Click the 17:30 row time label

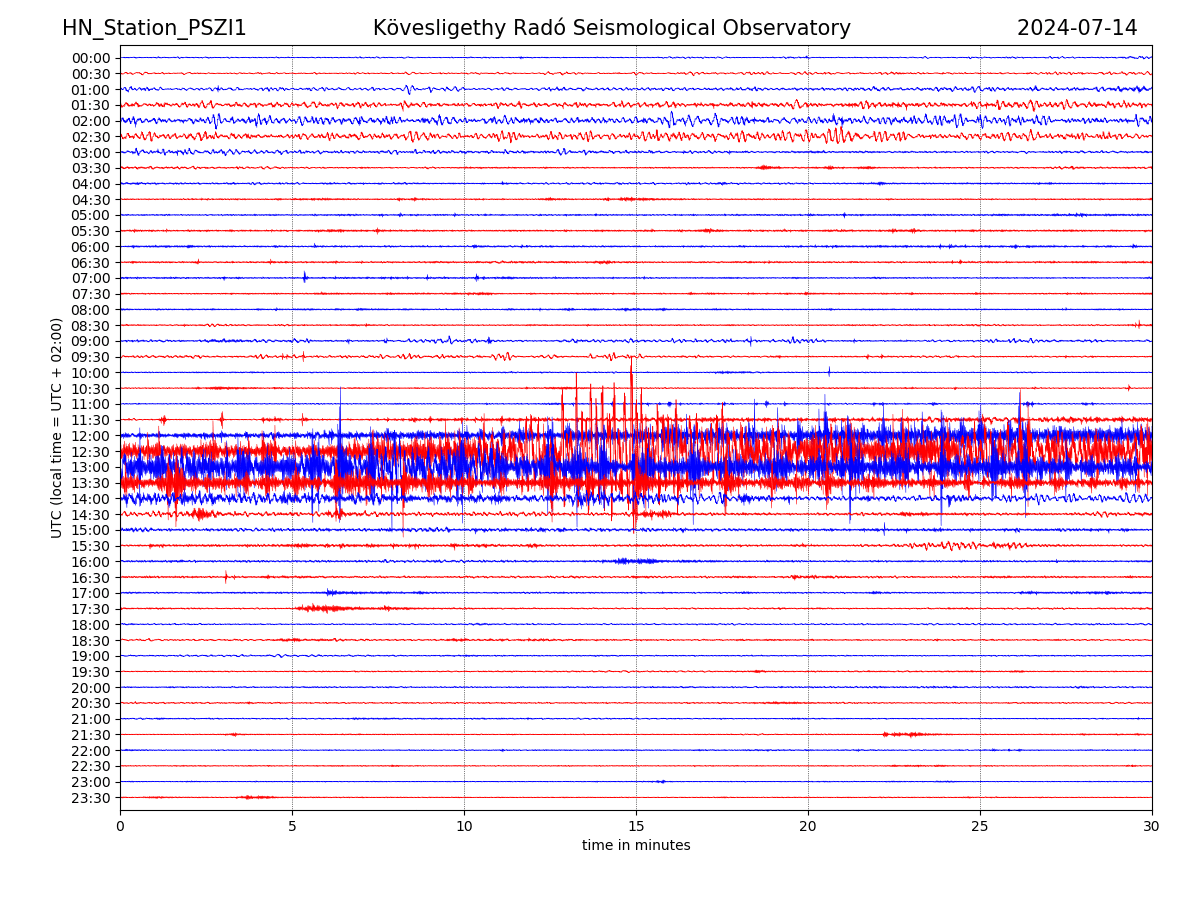90,609
